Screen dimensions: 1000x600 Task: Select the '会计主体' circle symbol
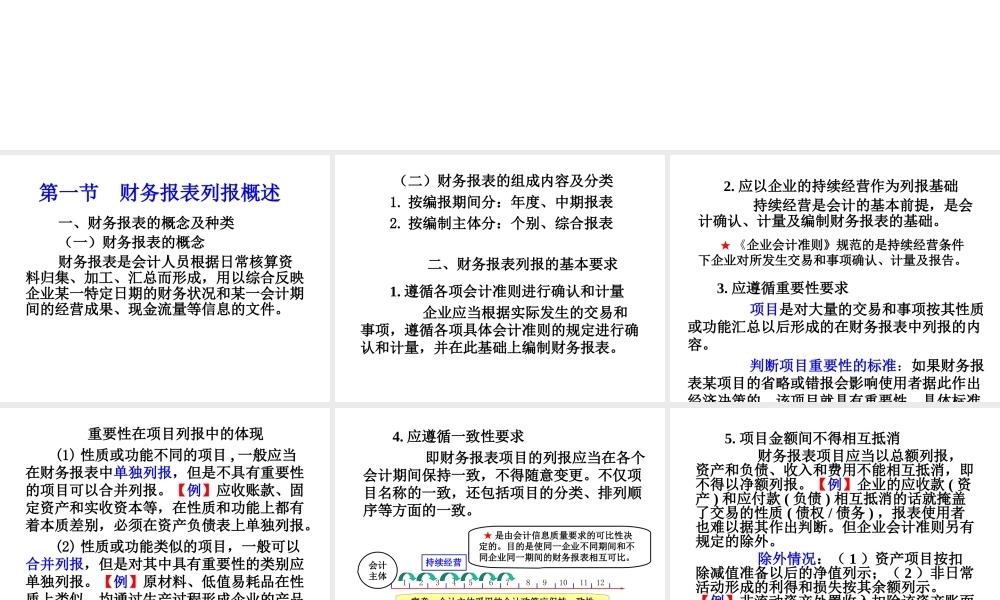pyautogui.click(x=378, y=566)
